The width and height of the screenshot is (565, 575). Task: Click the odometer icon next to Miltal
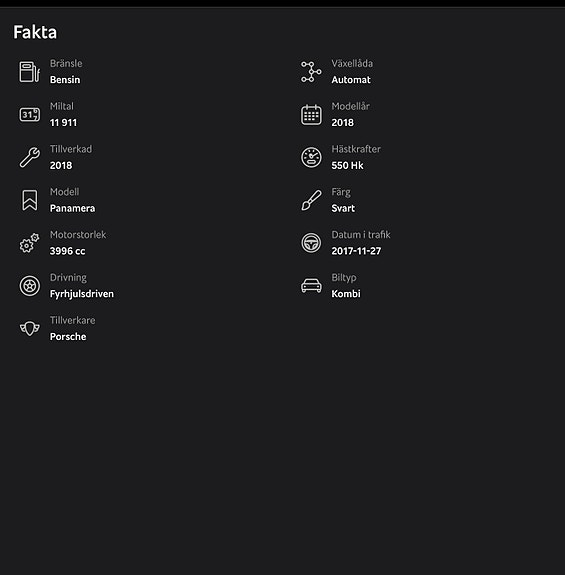point(30,115)
